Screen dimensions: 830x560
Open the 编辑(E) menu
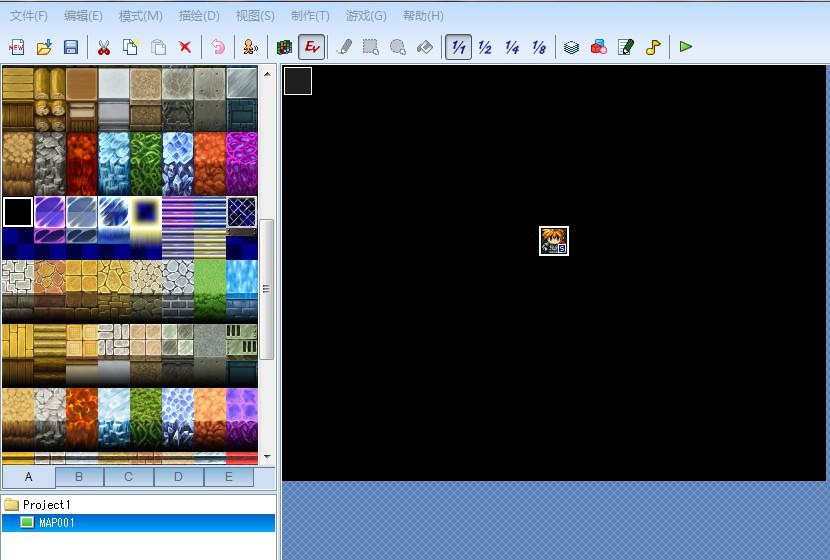(x=83, y=16)
